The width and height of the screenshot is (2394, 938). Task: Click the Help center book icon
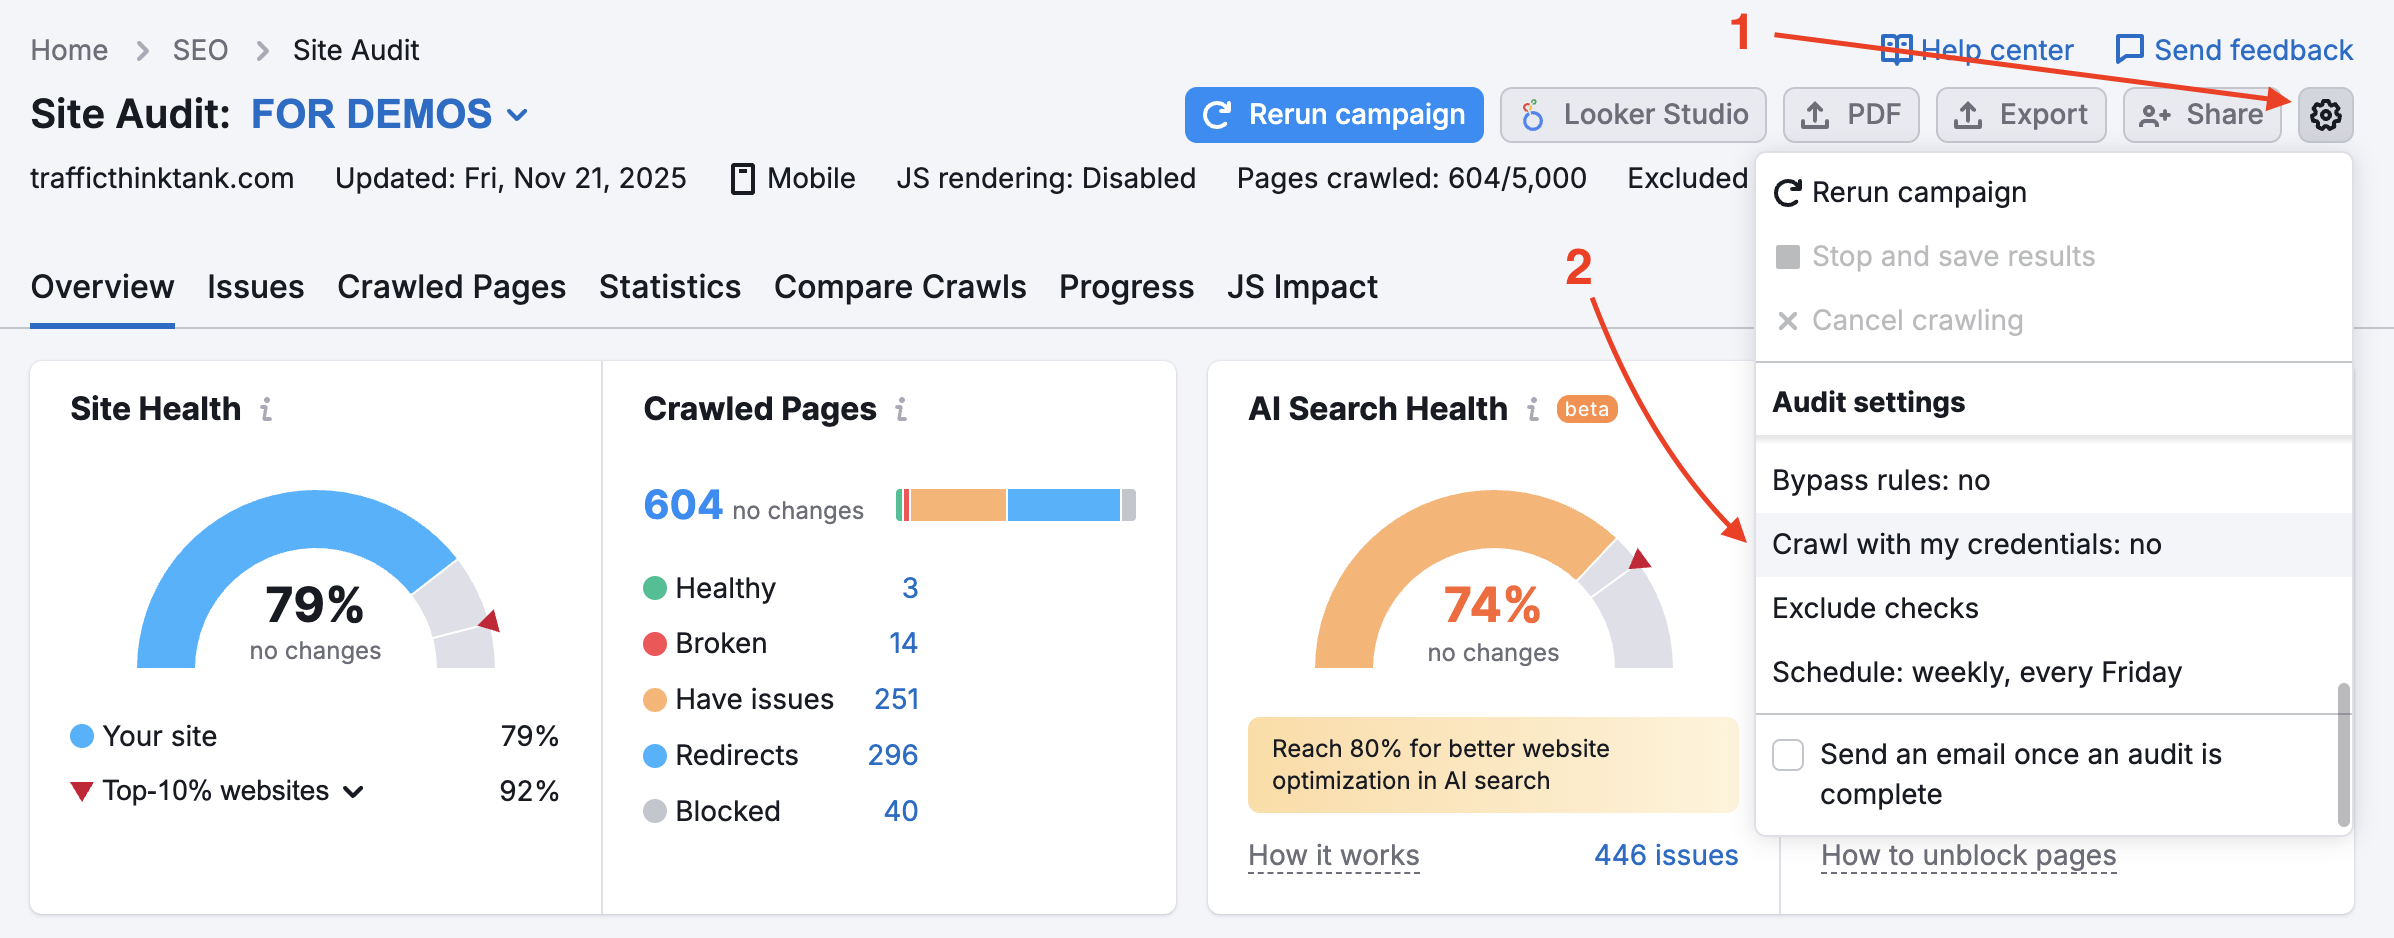pyautogui.click(x=1896, y=49)
